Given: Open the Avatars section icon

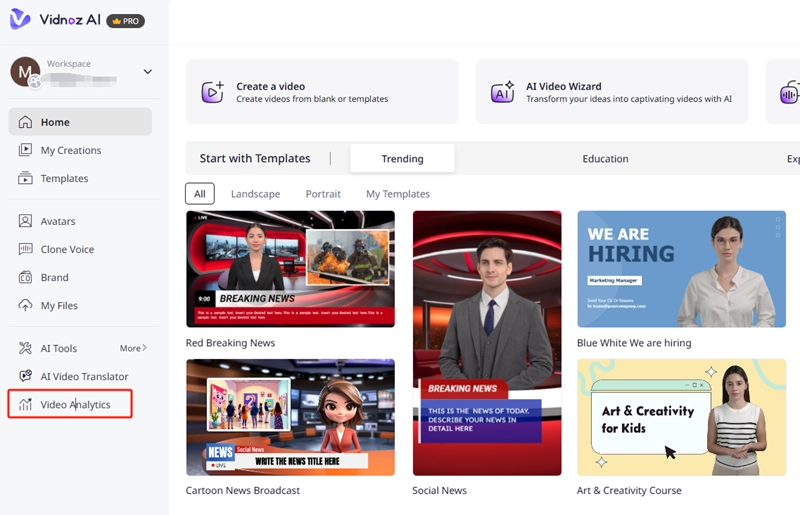Looking at the screenshot, I should tap(25, 221).
